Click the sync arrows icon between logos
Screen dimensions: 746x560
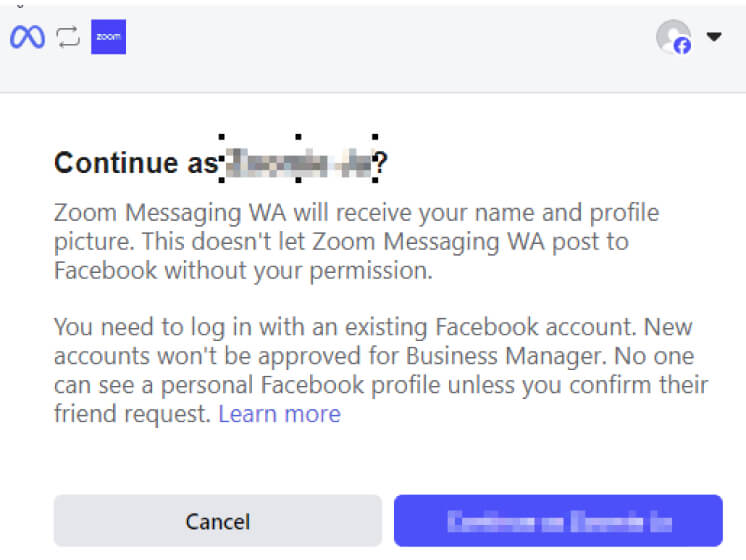click(67, 38)
